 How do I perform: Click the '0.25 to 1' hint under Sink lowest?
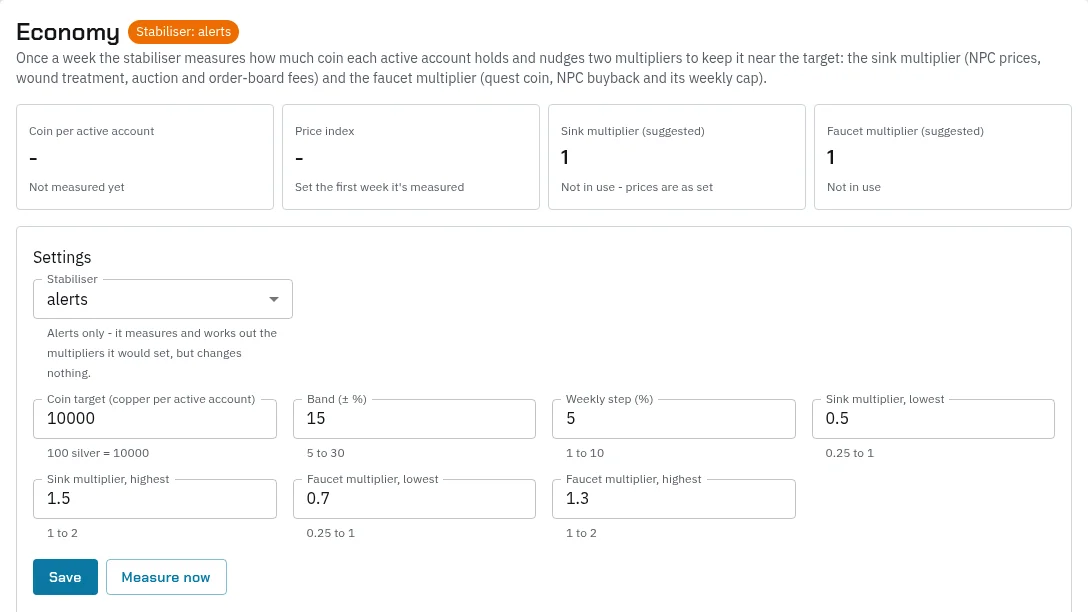(x=849, y=453)
